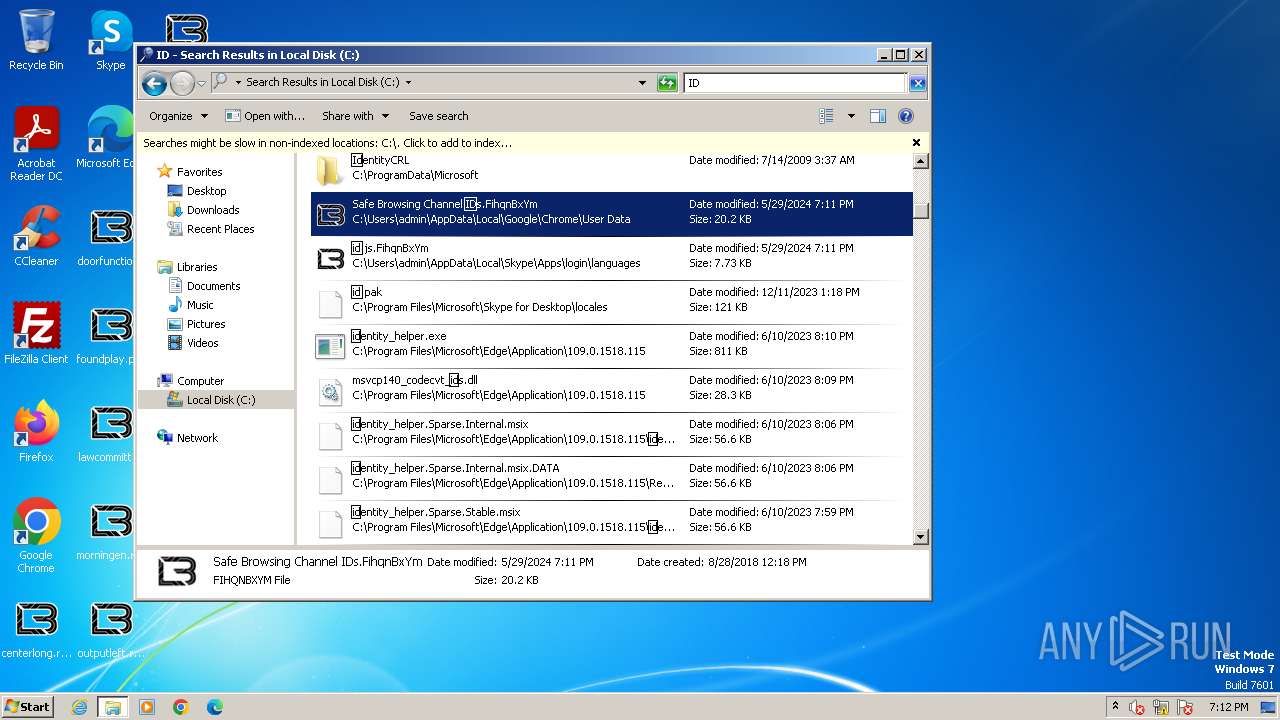Image resolution: width=1280 pixels, height=720 pixels.
Task: Select identity_helper.Sparse.Internal.msix result
Action: tap(611, 434)
